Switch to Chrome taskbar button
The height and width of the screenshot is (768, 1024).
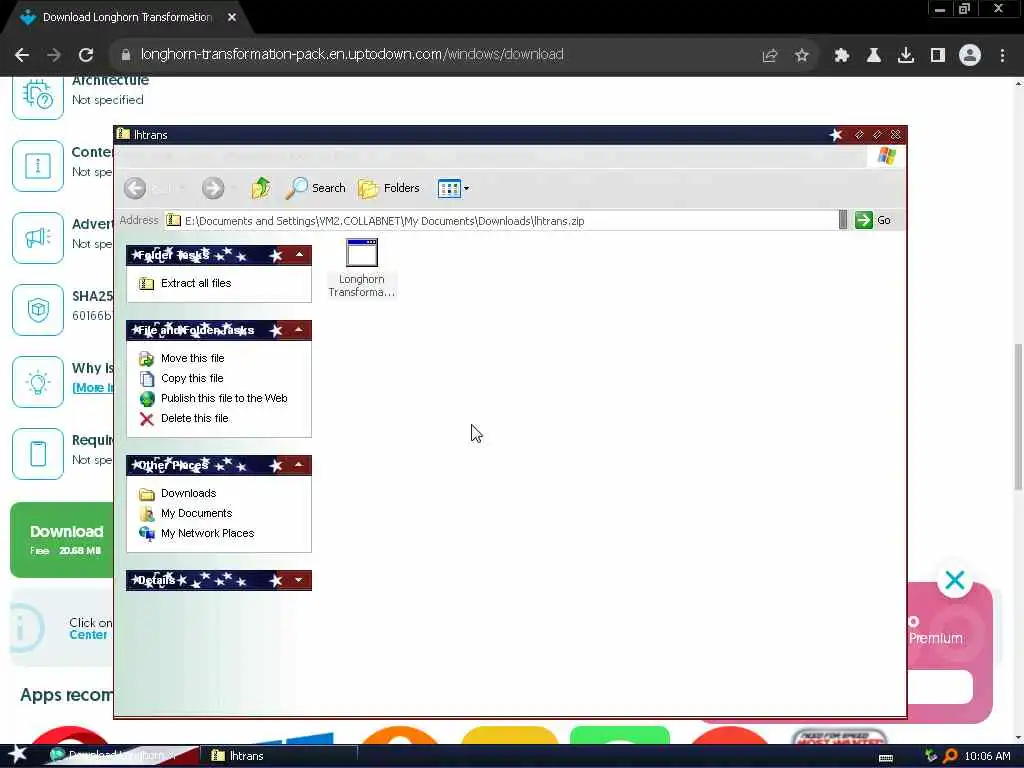(121, 756)
